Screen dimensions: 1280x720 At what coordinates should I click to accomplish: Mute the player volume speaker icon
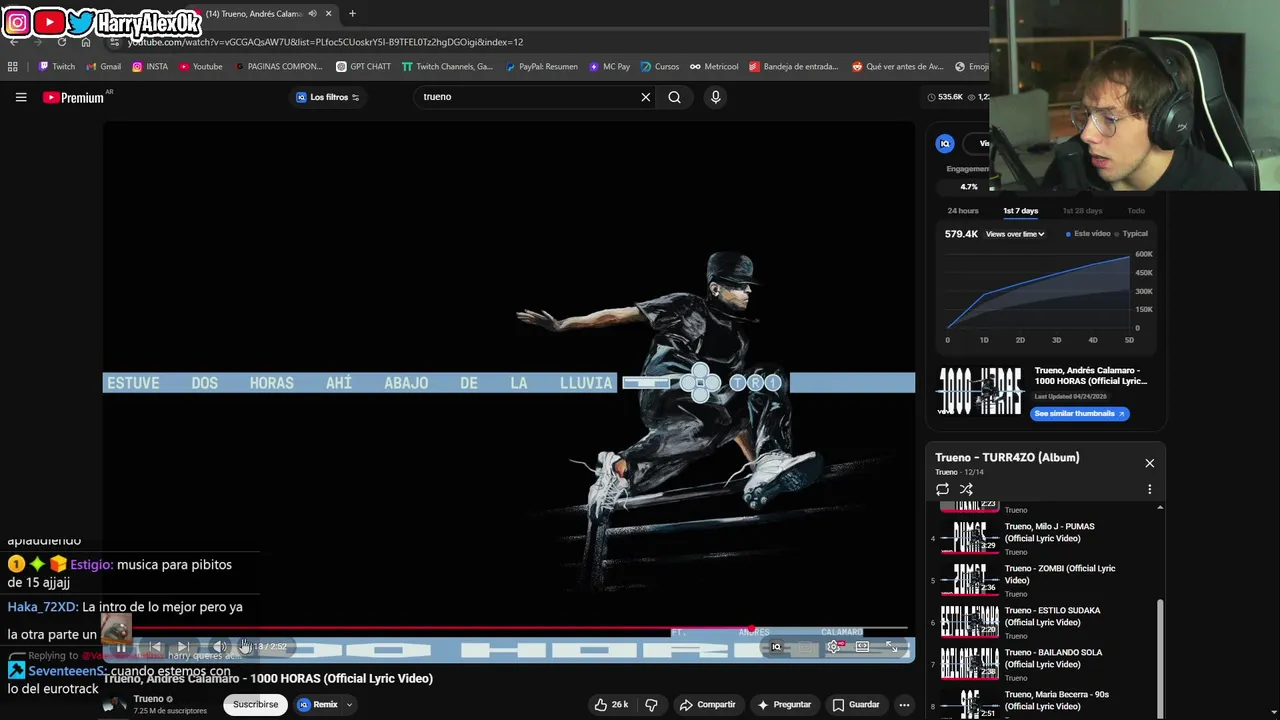(x=219, y=647)
